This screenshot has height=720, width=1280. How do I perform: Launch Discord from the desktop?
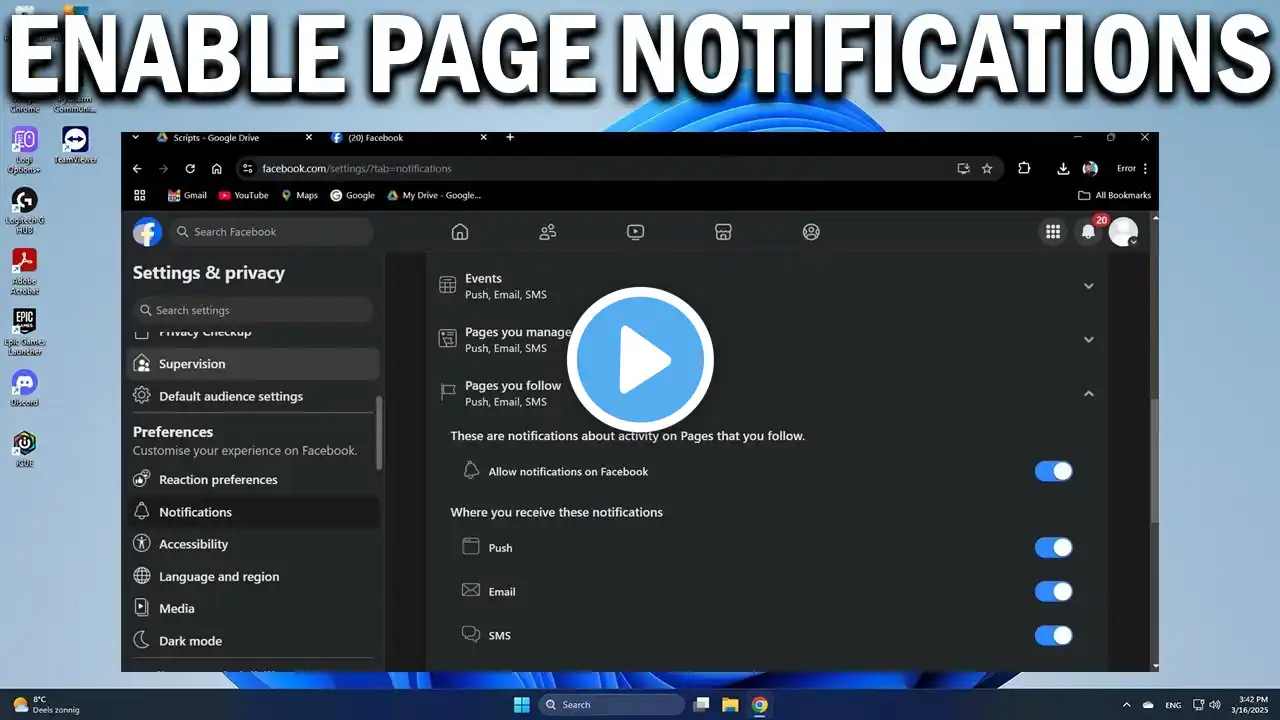coord(24,389)
